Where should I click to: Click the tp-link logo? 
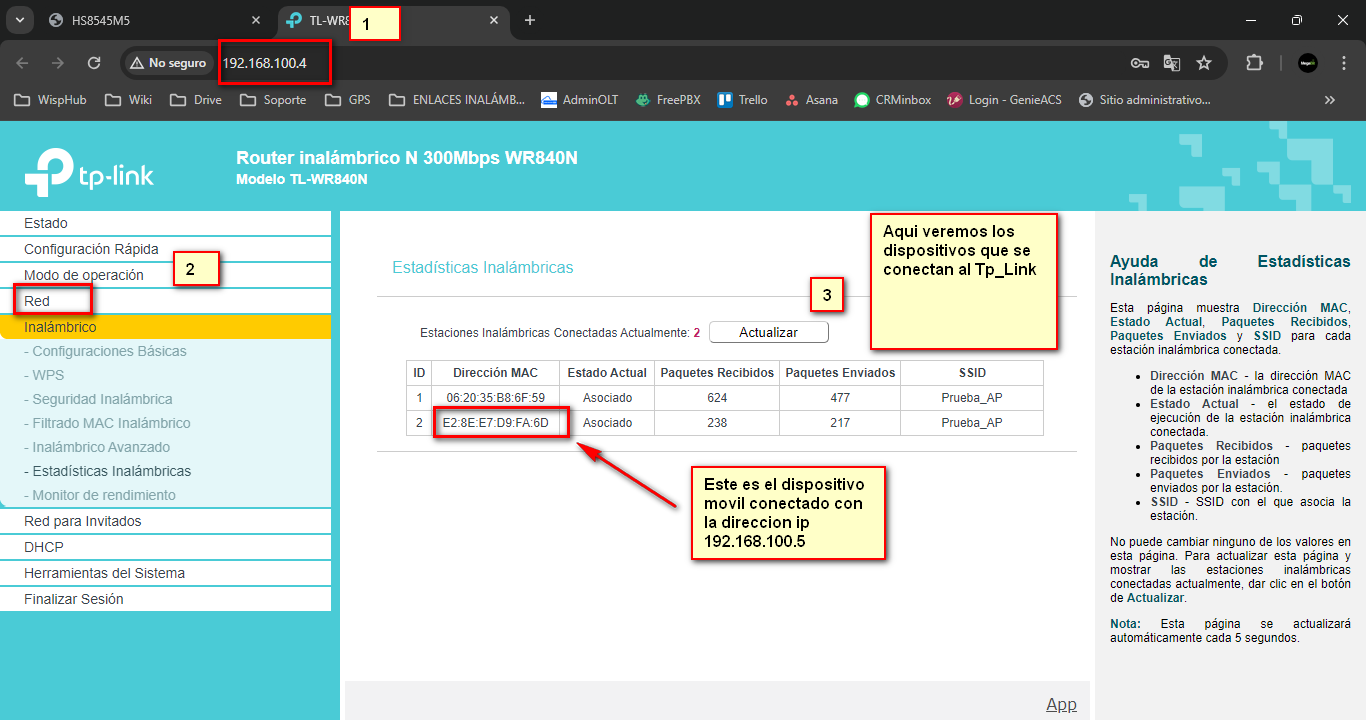pos(89,172)
